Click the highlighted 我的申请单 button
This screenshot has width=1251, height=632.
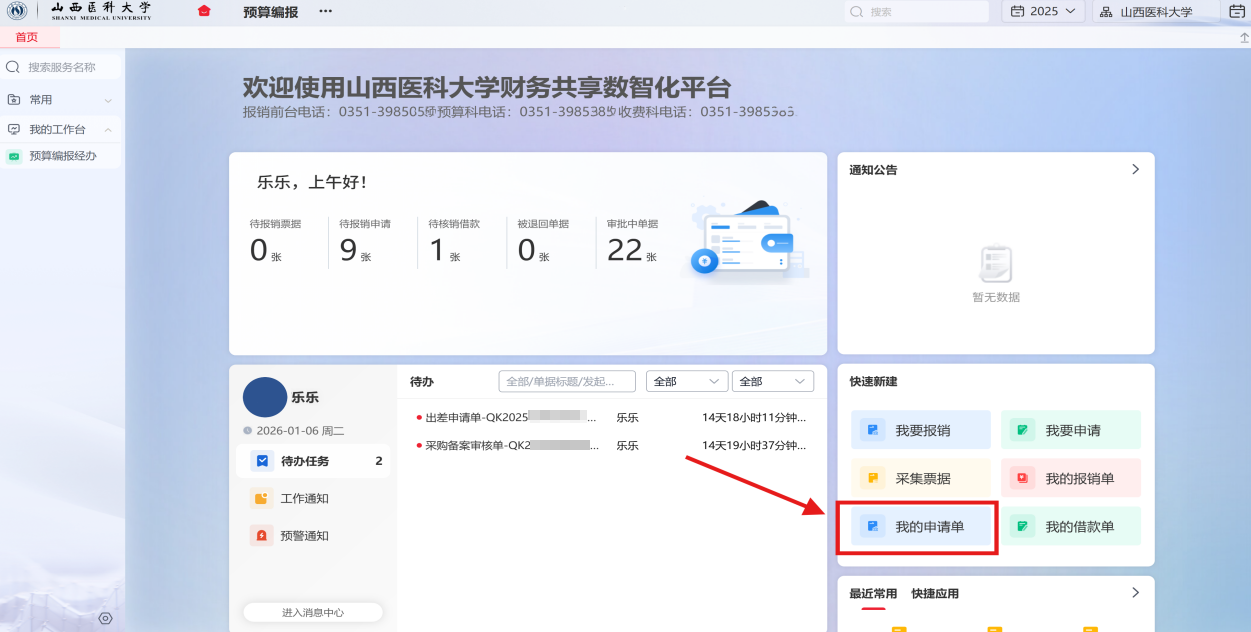coord(920,526)
